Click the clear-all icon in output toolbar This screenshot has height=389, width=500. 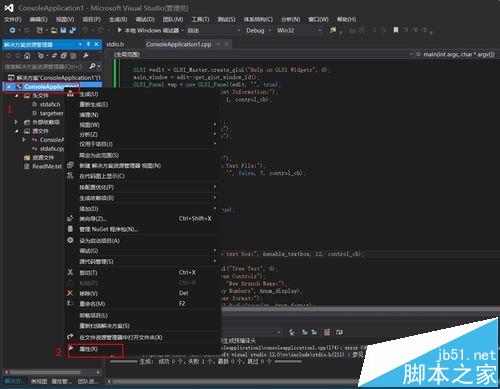(x=327, y=332)
